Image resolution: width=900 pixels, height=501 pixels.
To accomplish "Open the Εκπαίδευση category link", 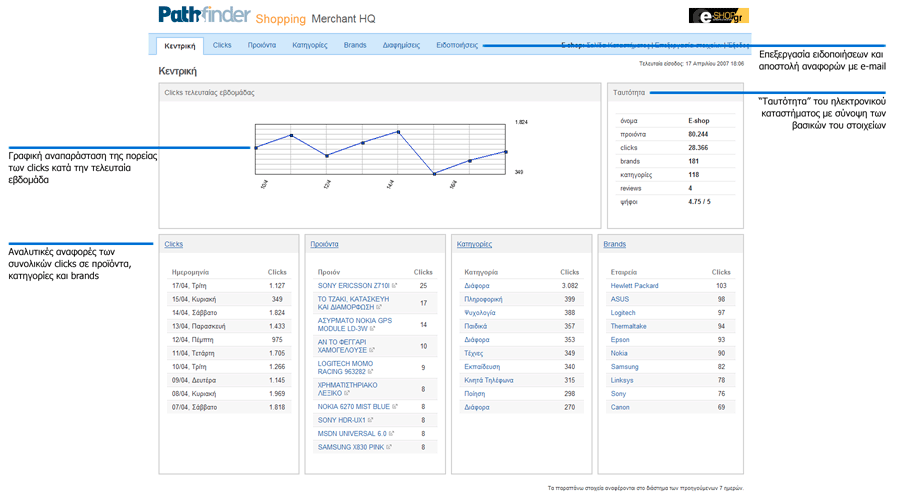I will [482, 366].
